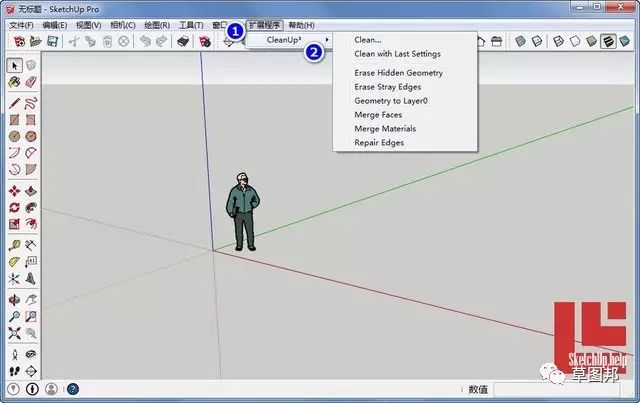
Task: Select the arrow Select tool
Action: (x=15, y=65)
